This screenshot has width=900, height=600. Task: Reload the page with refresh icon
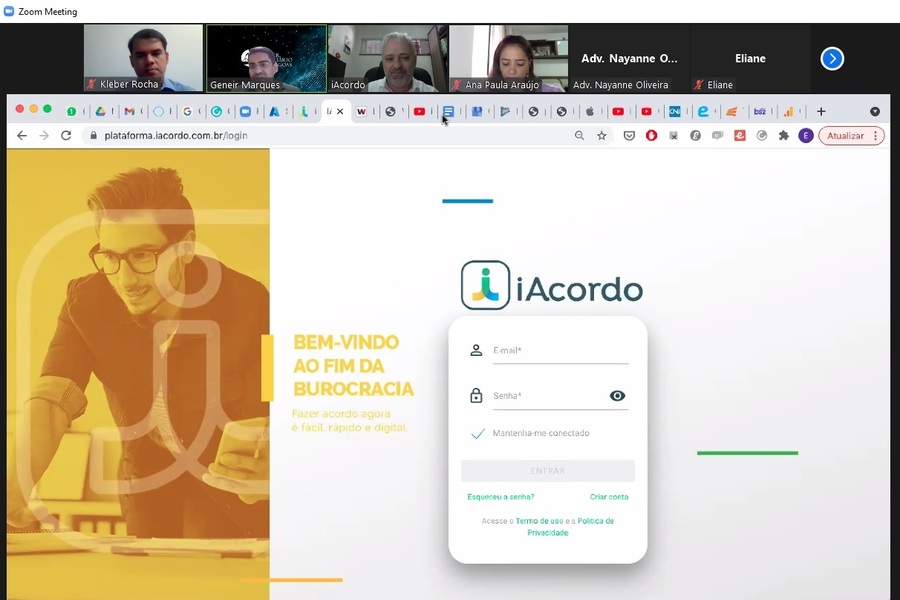pos(66,136)
